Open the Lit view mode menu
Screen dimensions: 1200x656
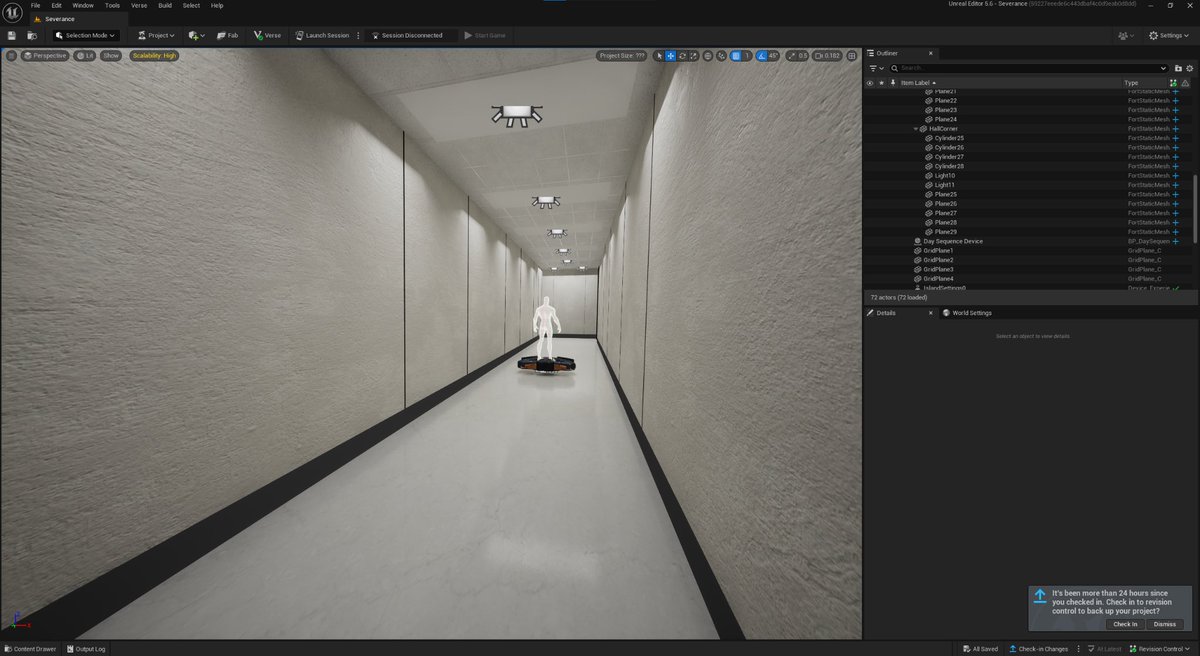tap(85, 56)
